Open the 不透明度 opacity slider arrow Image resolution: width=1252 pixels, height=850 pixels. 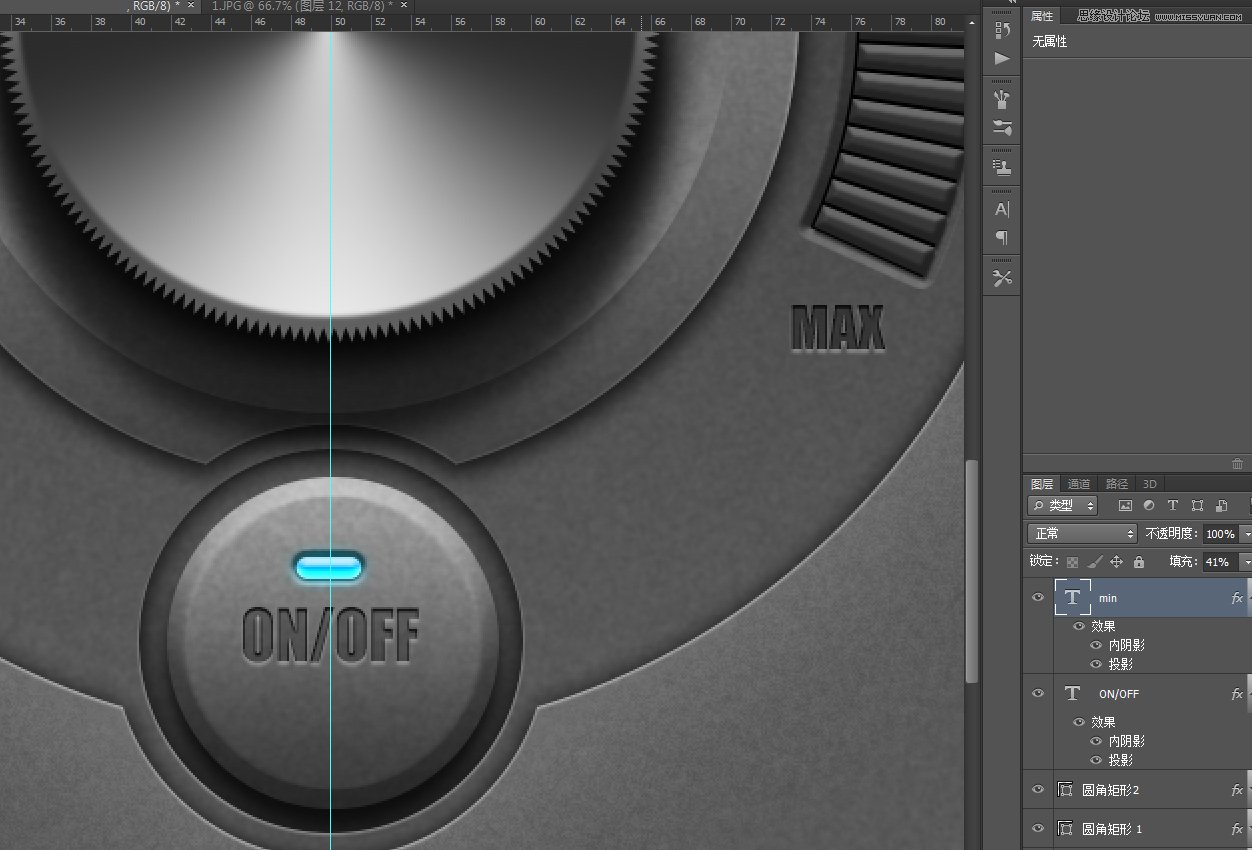[x=1246, y=534]
